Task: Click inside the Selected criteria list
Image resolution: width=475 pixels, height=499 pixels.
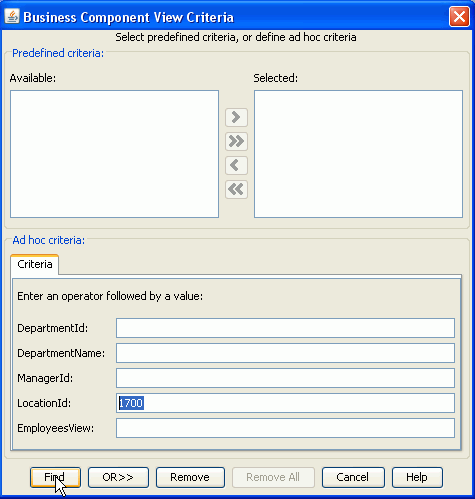Action: 358,154
